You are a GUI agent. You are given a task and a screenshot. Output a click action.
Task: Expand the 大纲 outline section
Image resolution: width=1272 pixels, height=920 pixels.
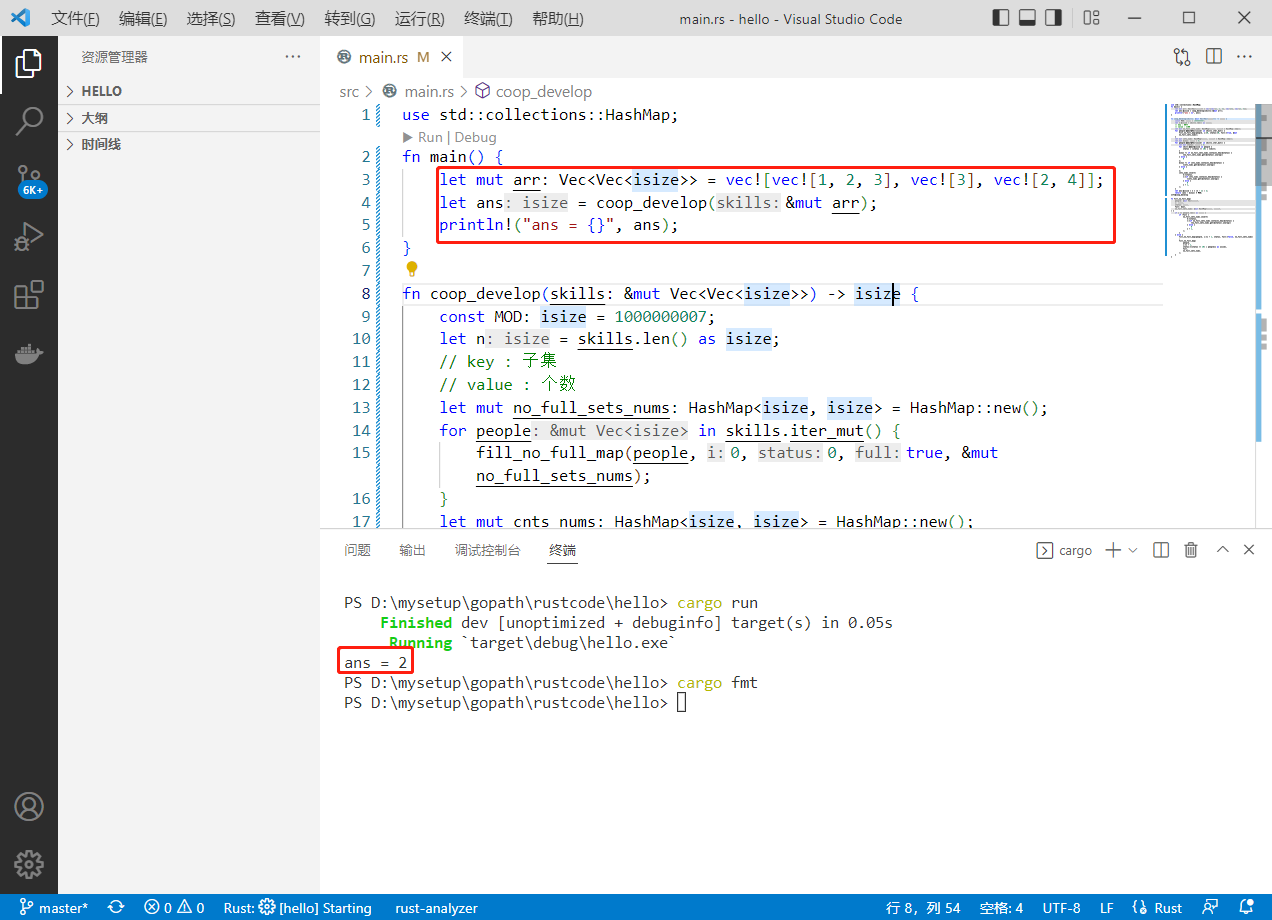(x=190, y=118)
